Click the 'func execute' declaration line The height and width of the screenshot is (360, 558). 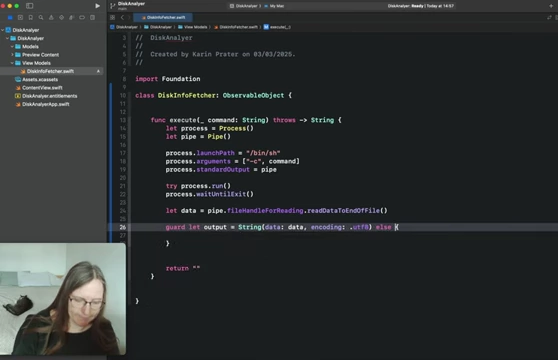click(246, 120)
